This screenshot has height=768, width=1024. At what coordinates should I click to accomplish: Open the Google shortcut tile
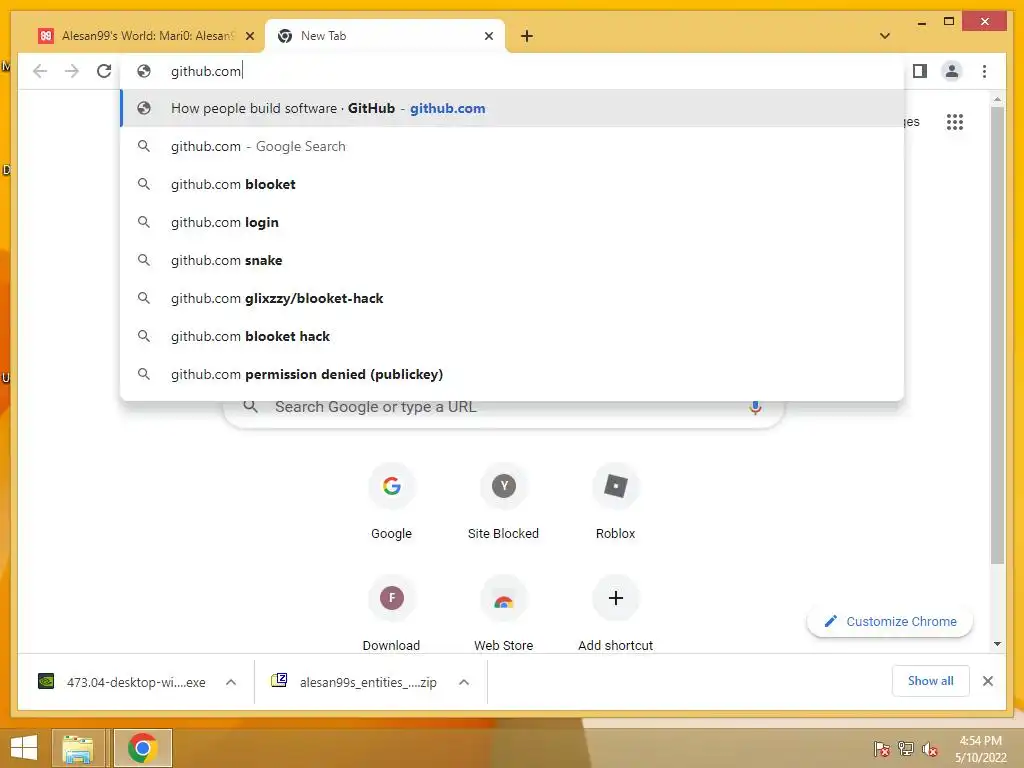[391, 502]
